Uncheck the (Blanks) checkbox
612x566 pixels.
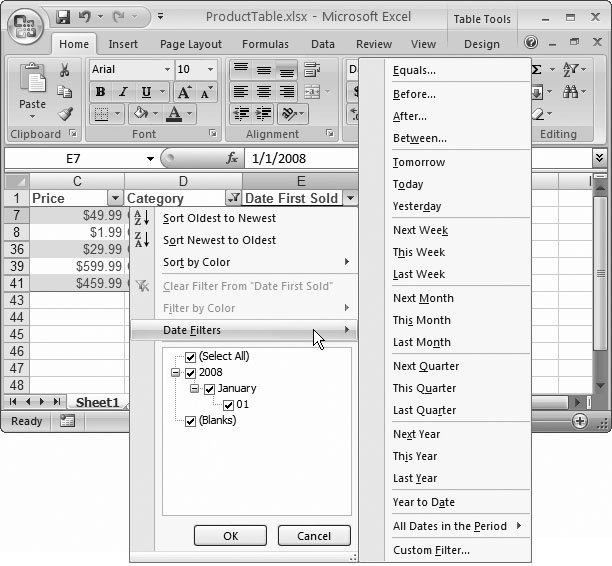pyautogui.click(x=190, y=421)
